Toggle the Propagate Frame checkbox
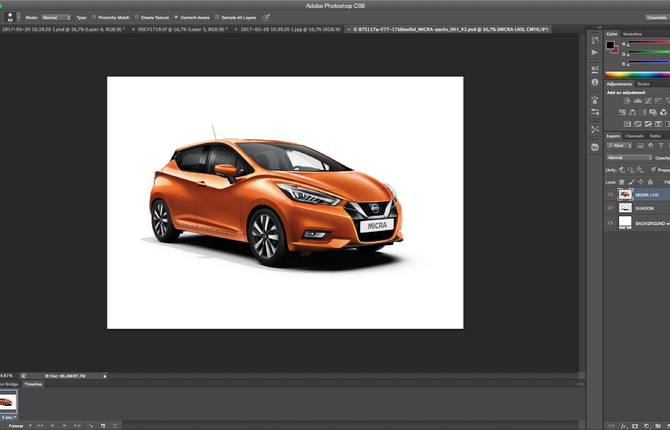Screen dimensions: 670x430 (653, 170)
